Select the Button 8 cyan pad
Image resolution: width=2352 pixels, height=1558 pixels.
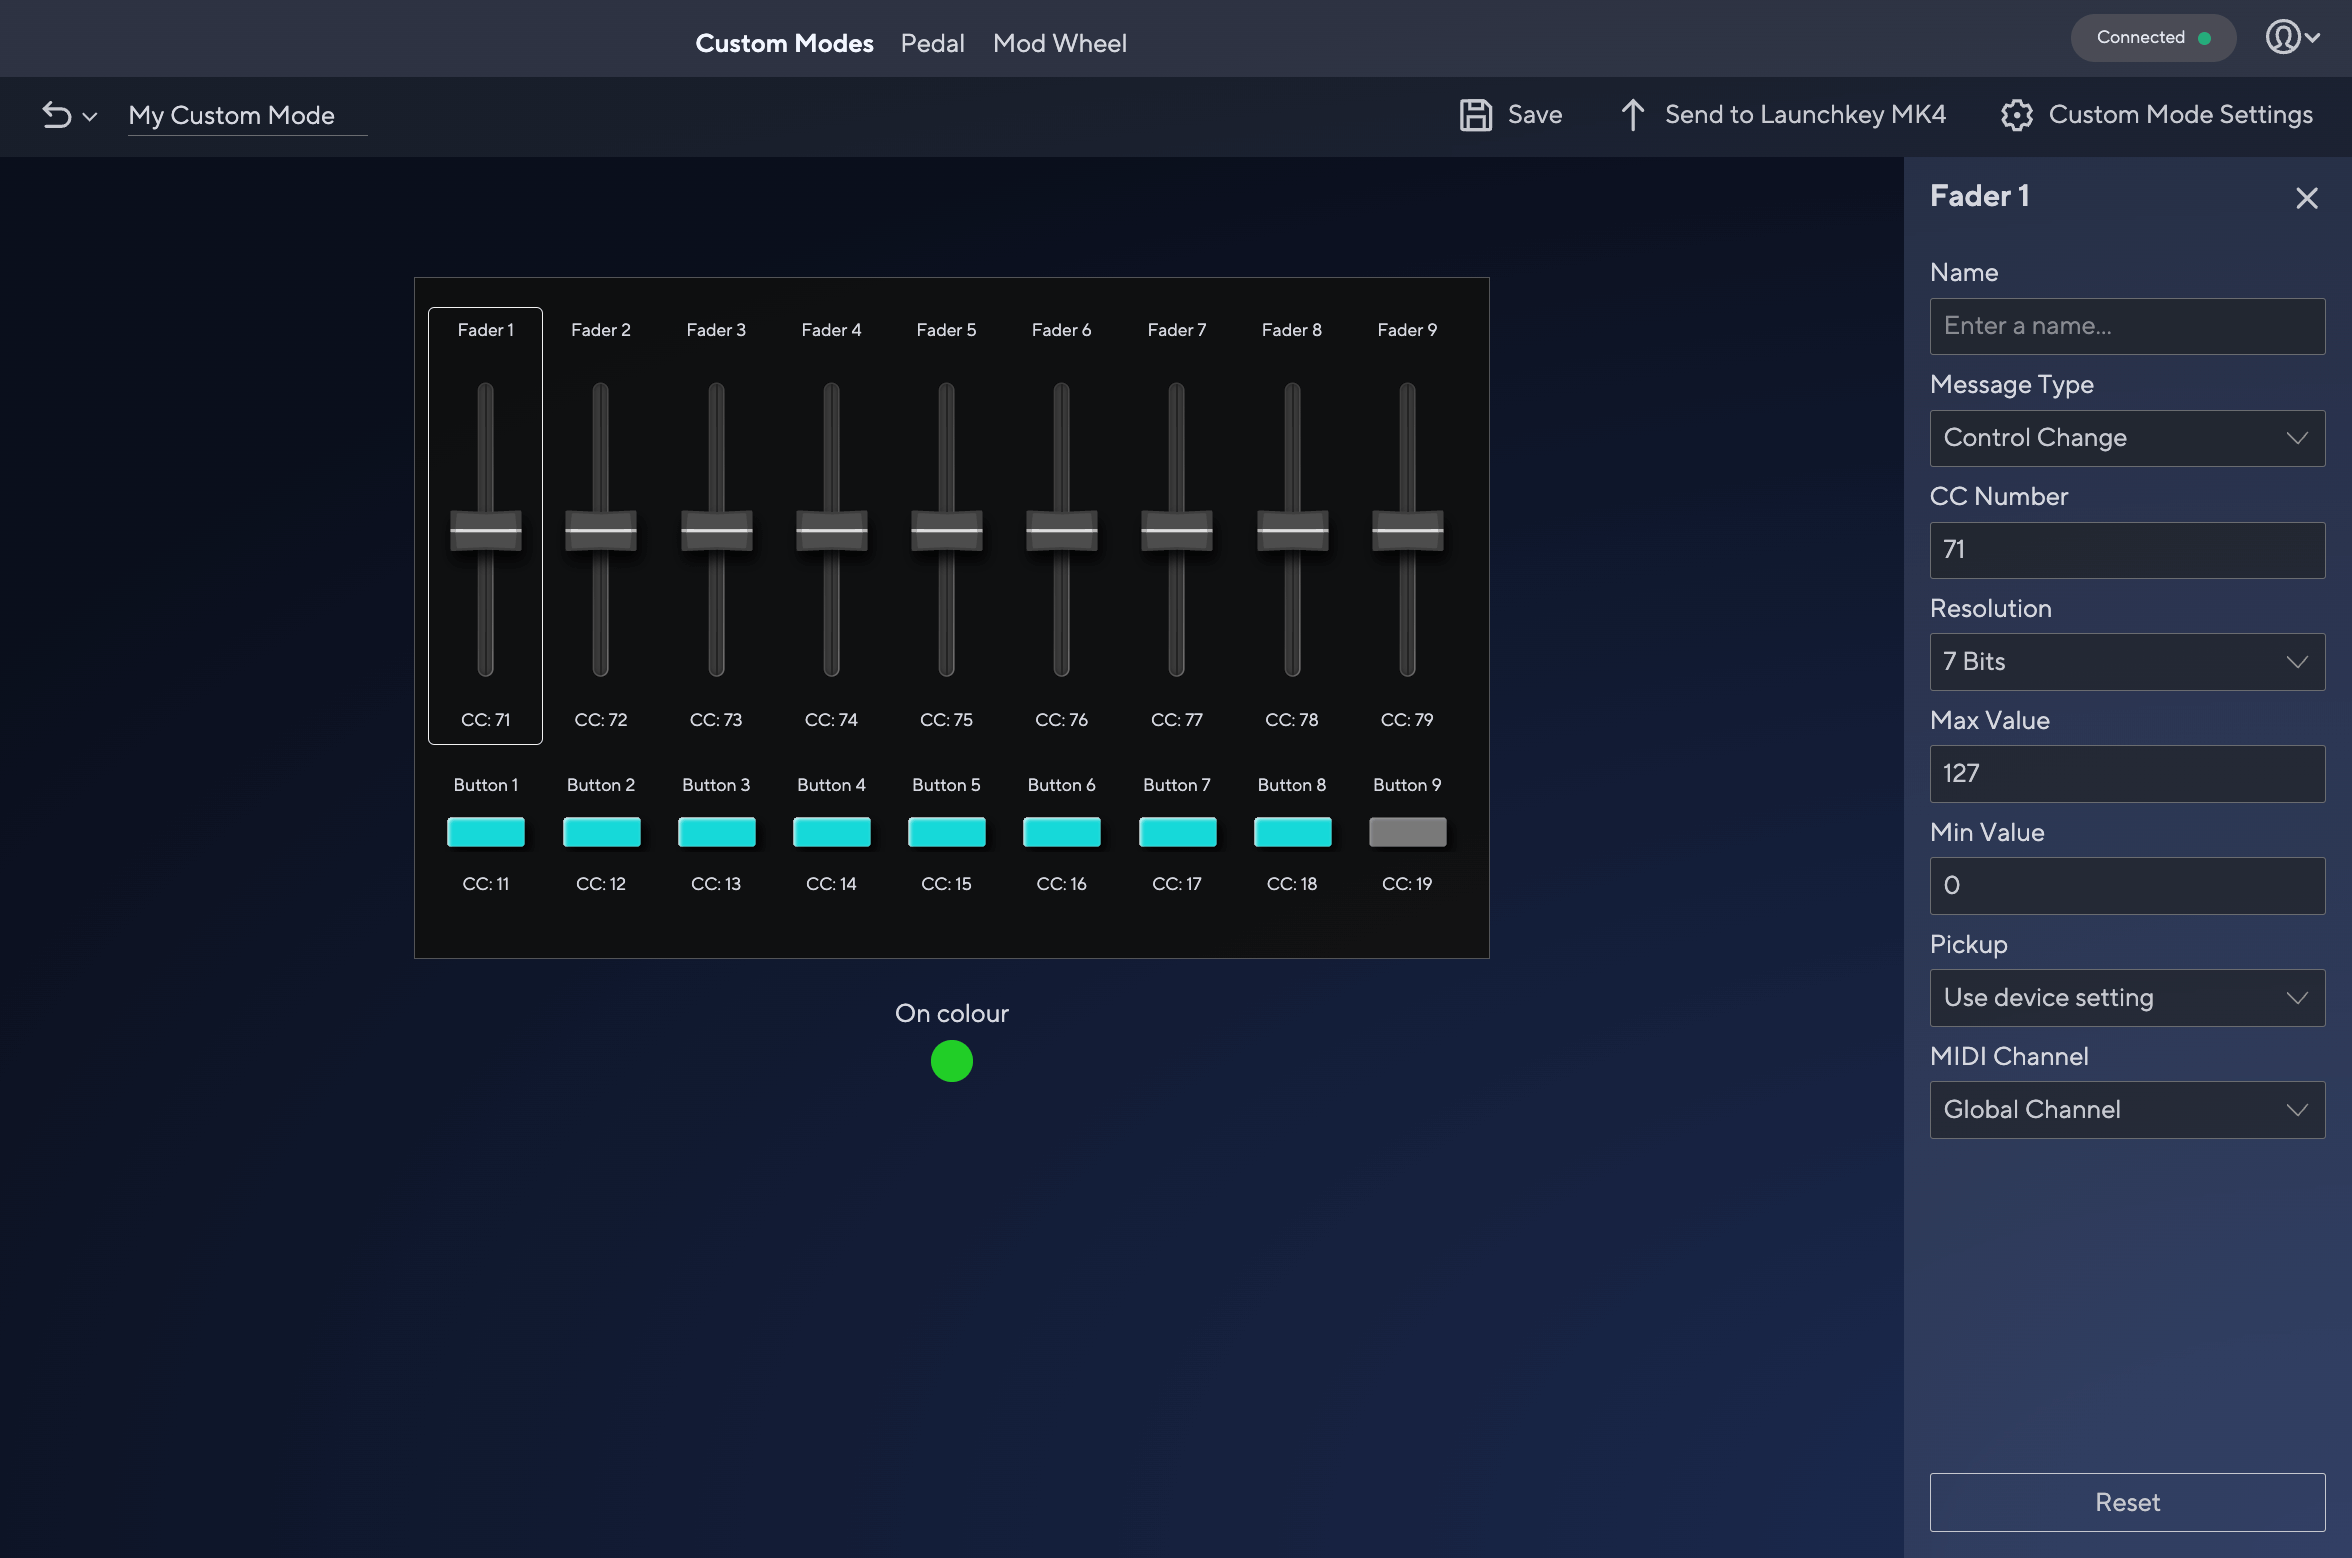coord(1292,832)
